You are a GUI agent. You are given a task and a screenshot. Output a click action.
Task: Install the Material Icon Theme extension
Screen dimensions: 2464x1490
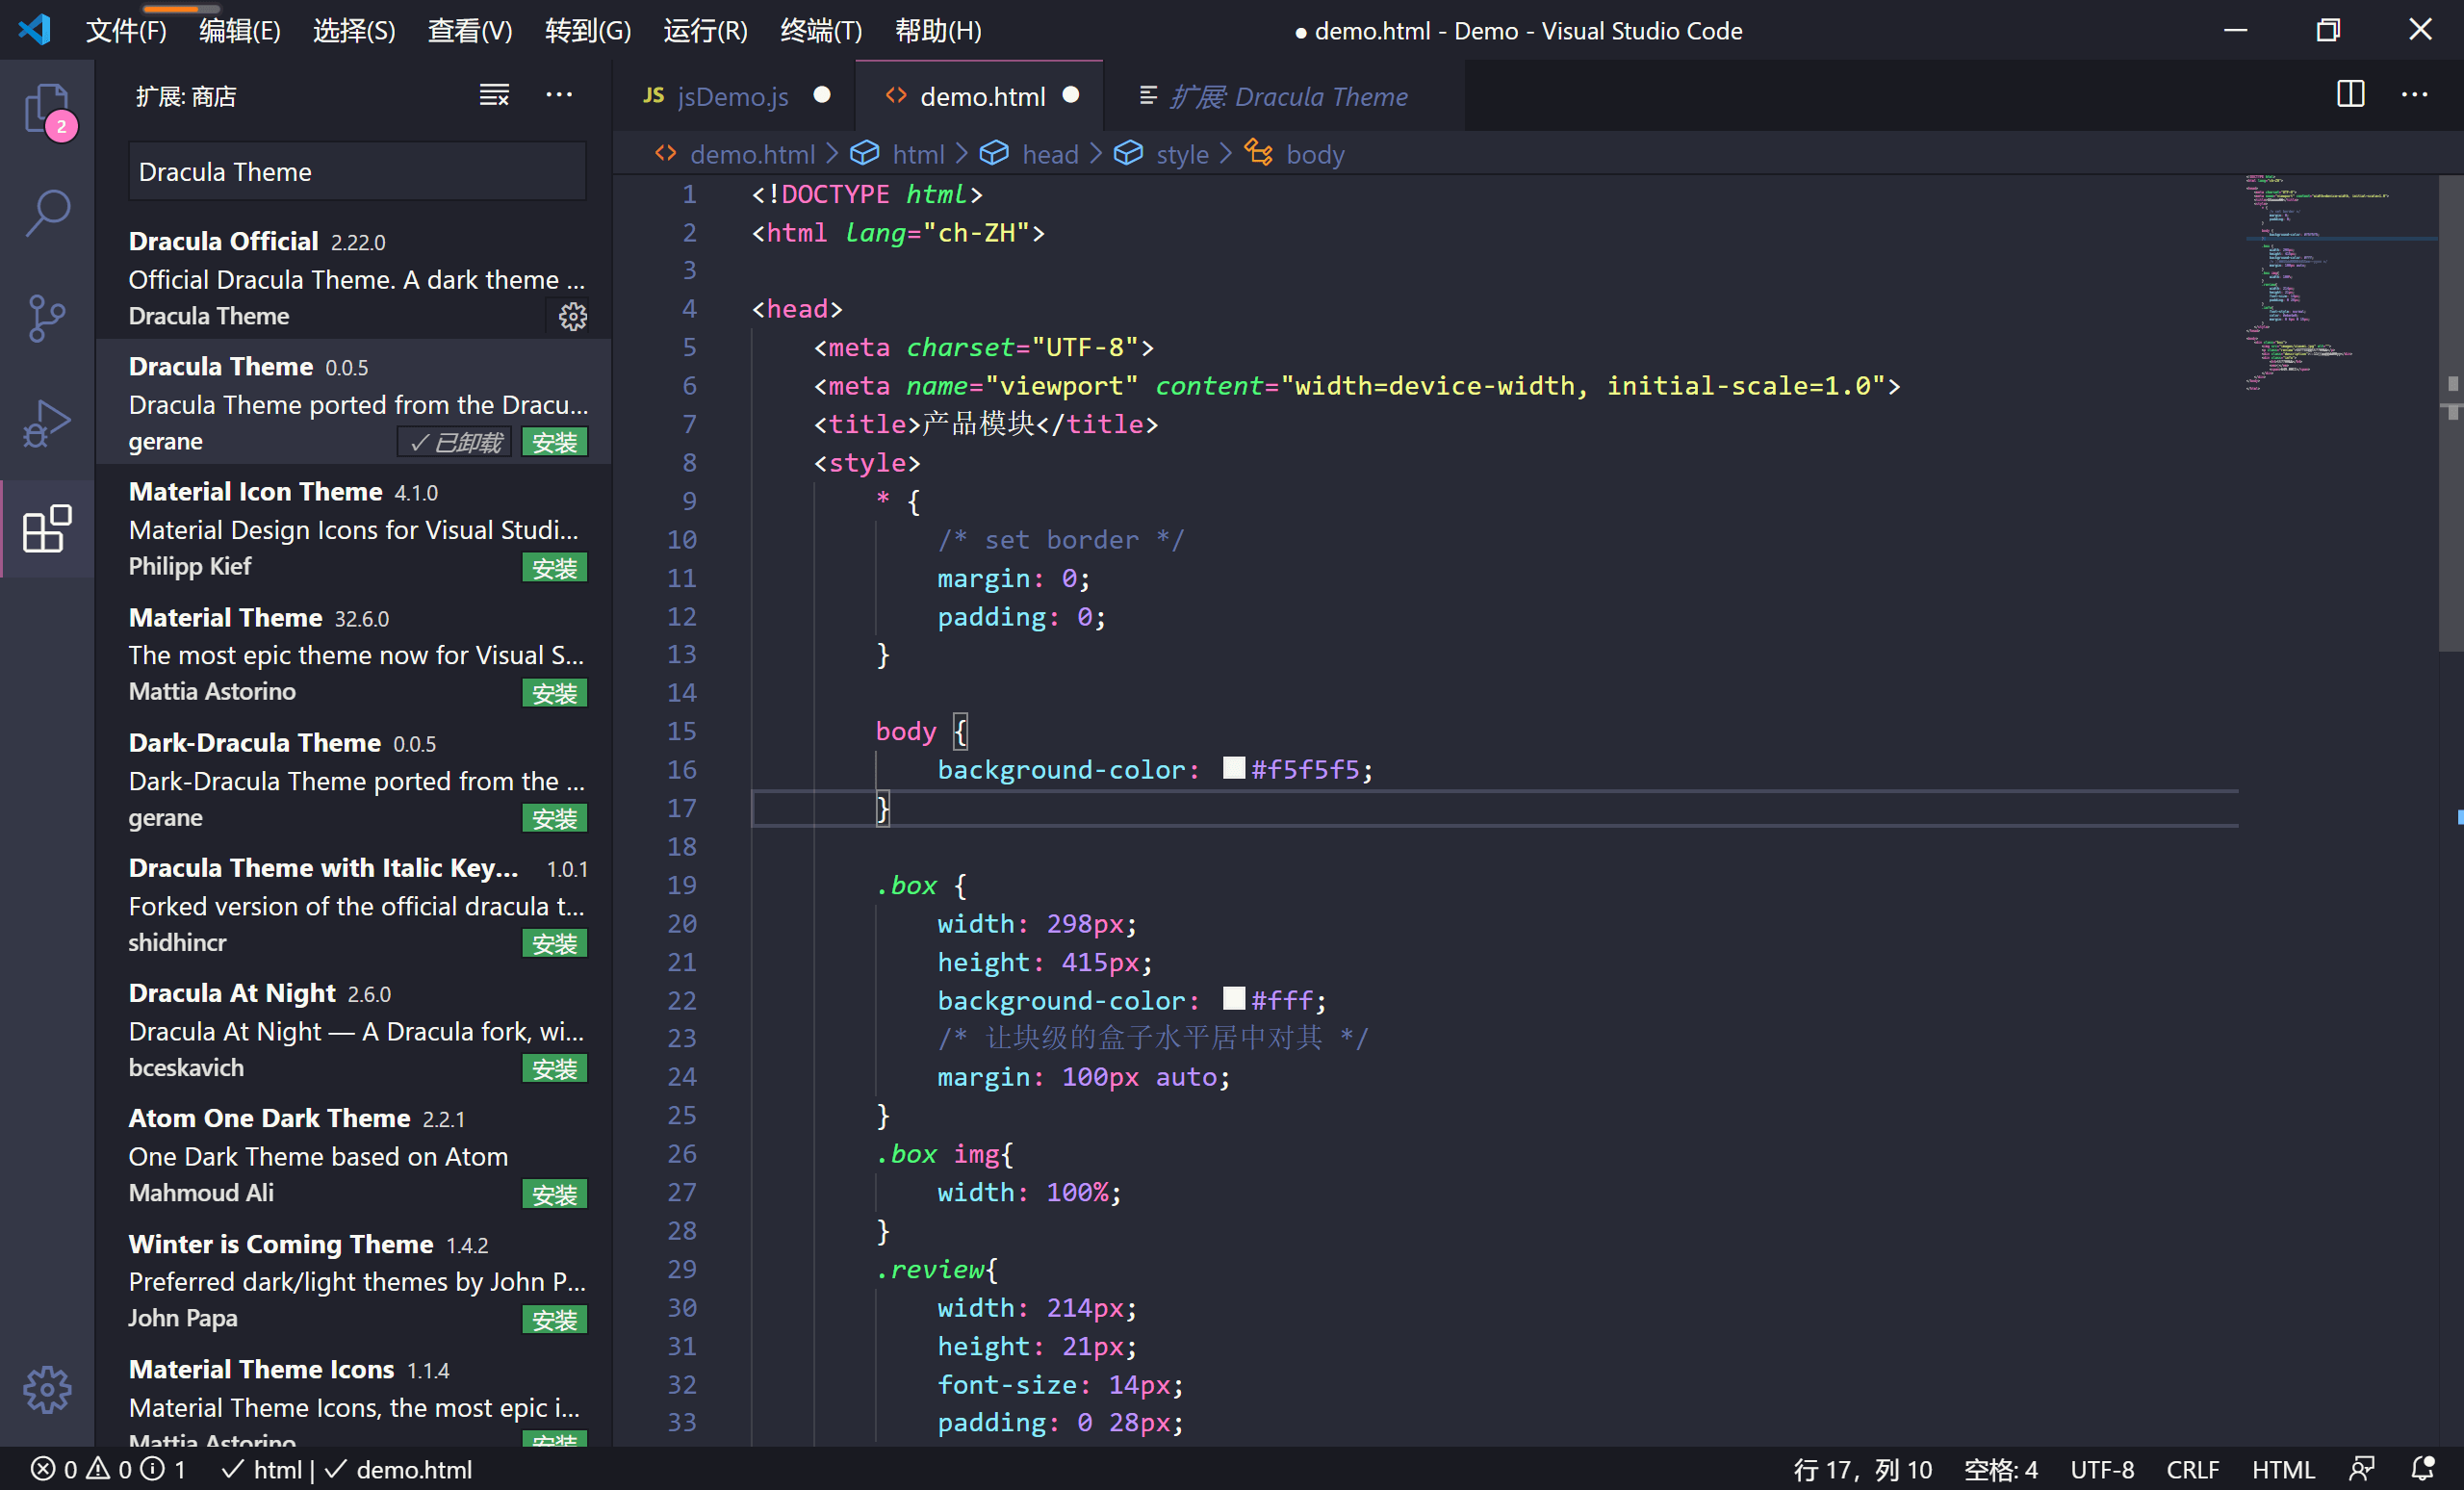click(554, 568)
